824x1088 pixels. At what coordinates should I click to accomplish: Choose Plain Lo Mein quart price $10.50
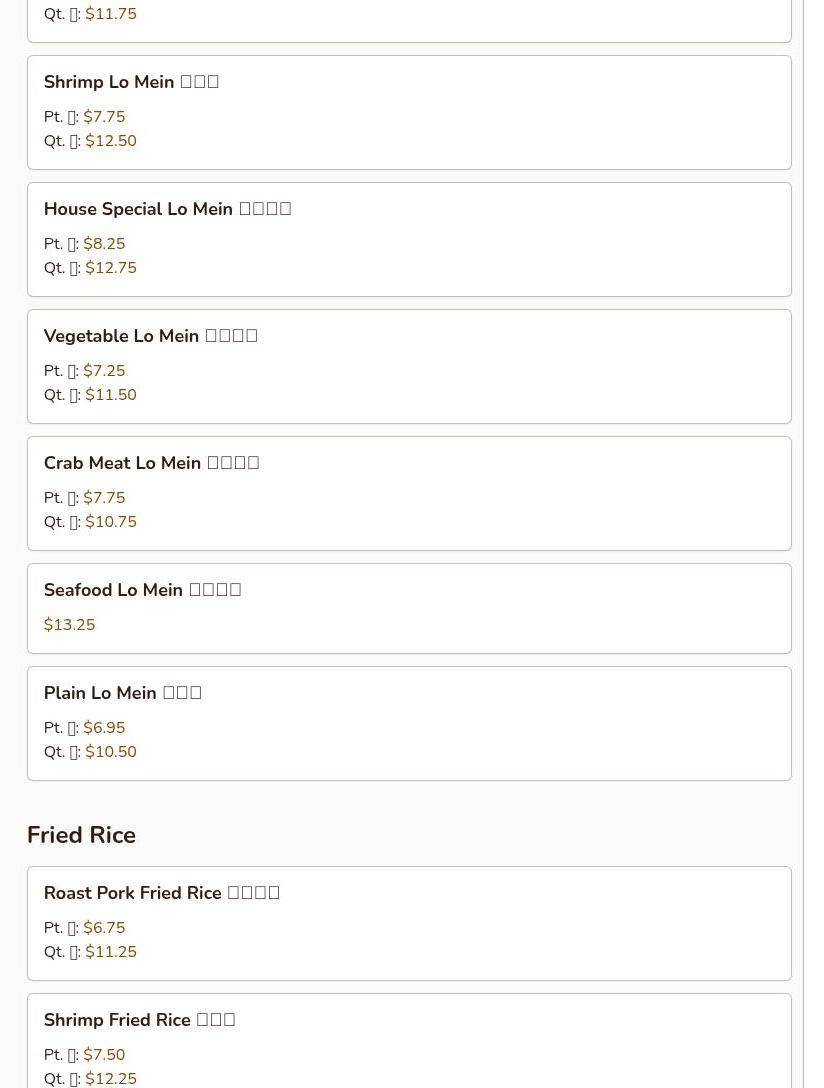111,752
